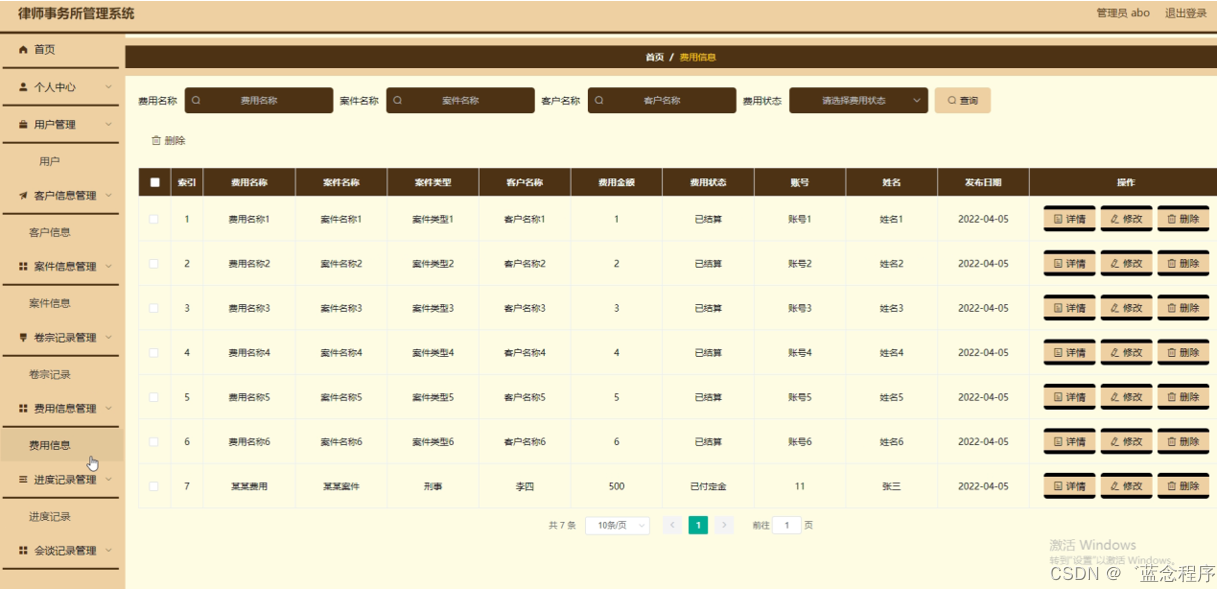Click the list icon beside 进度记录管理
Image resolution: width=1231 pixels, height=592 pixels.
(23, 480)
